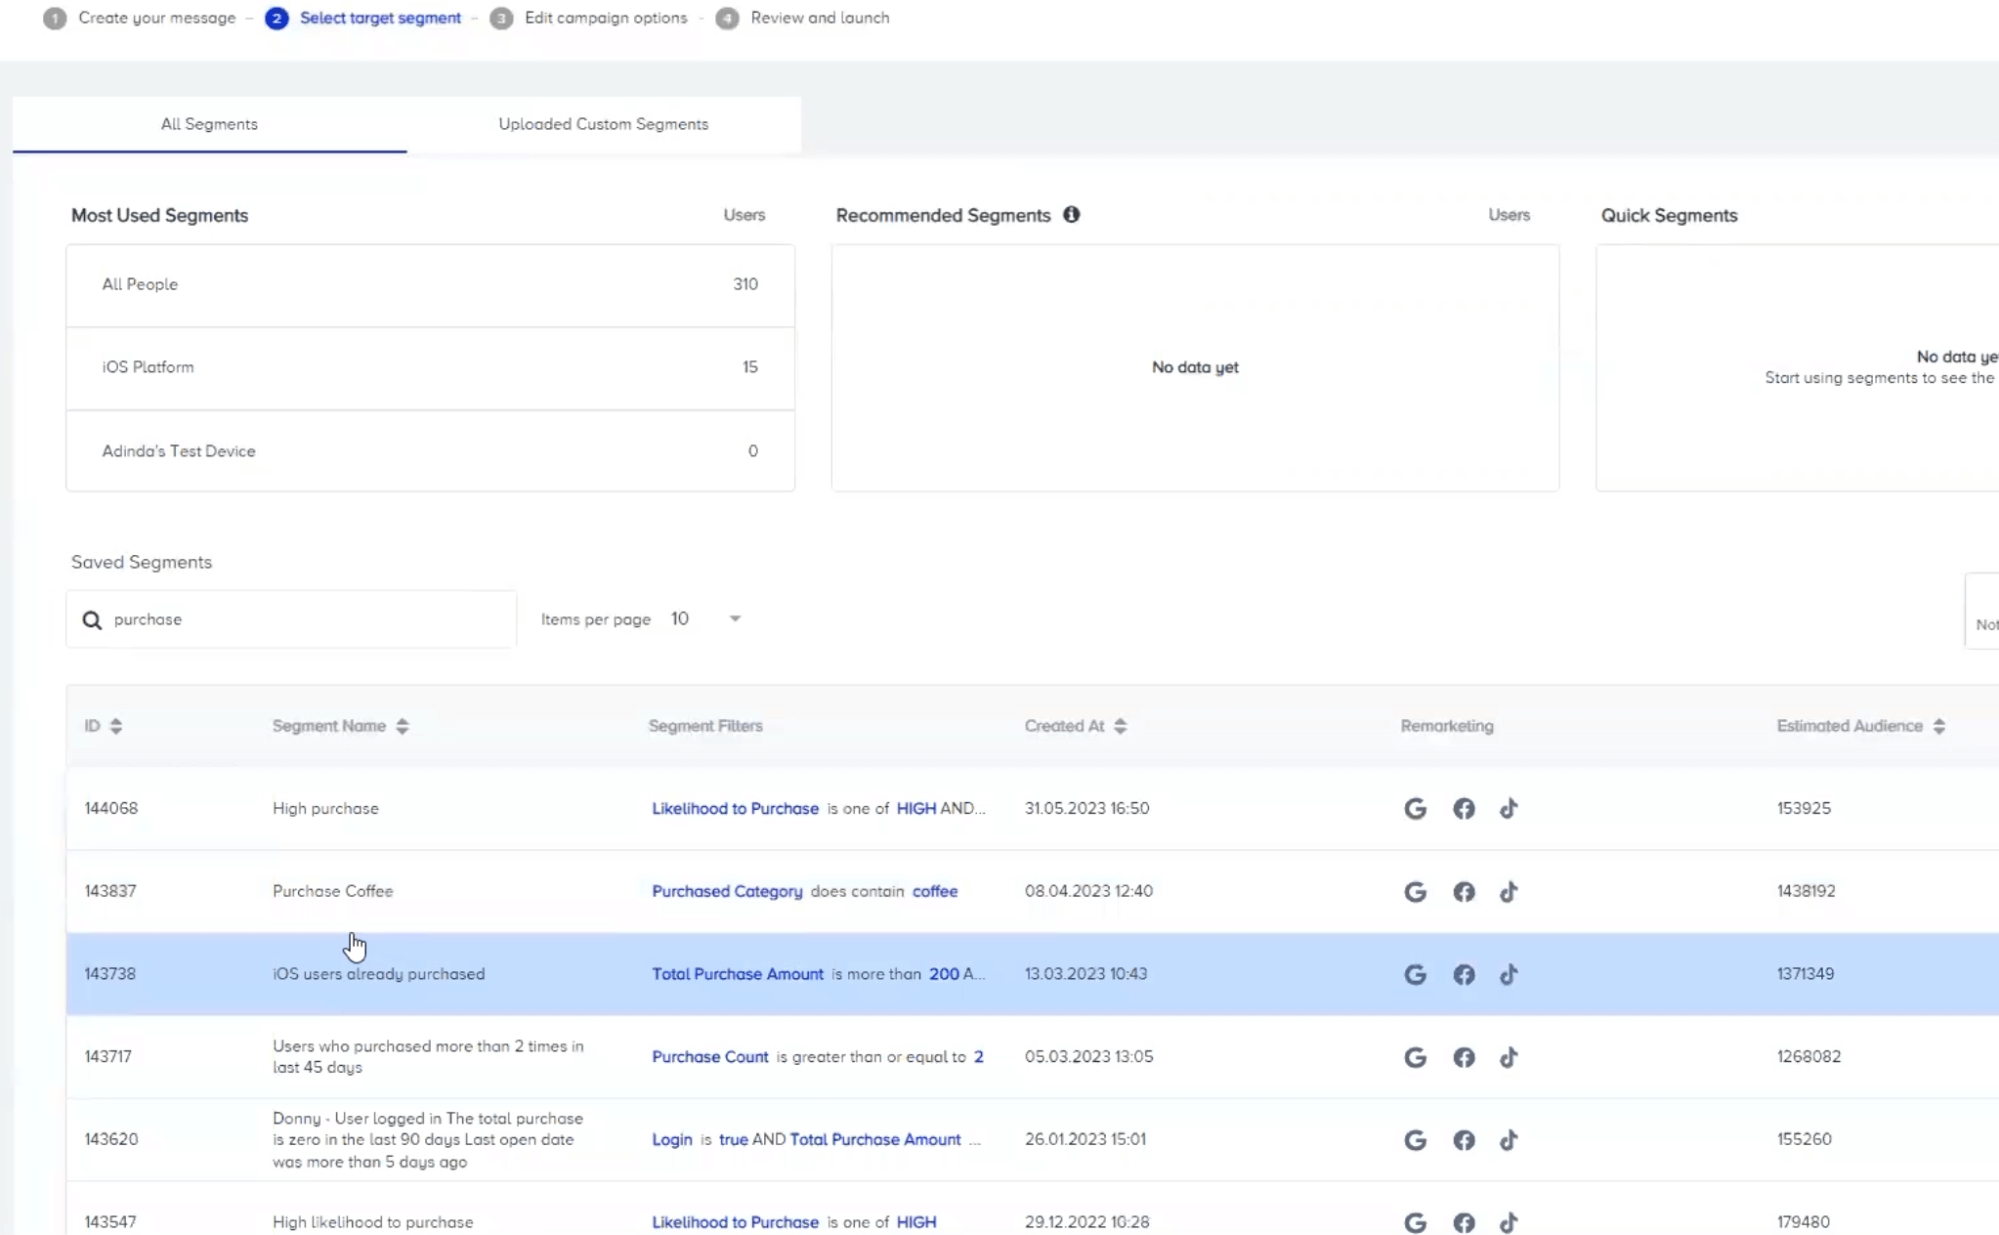The height and width of the screenshot is (1235, 1999).
Task: Click the Google remarketing icon for High purchase
Action: [x=1415, y=808]
